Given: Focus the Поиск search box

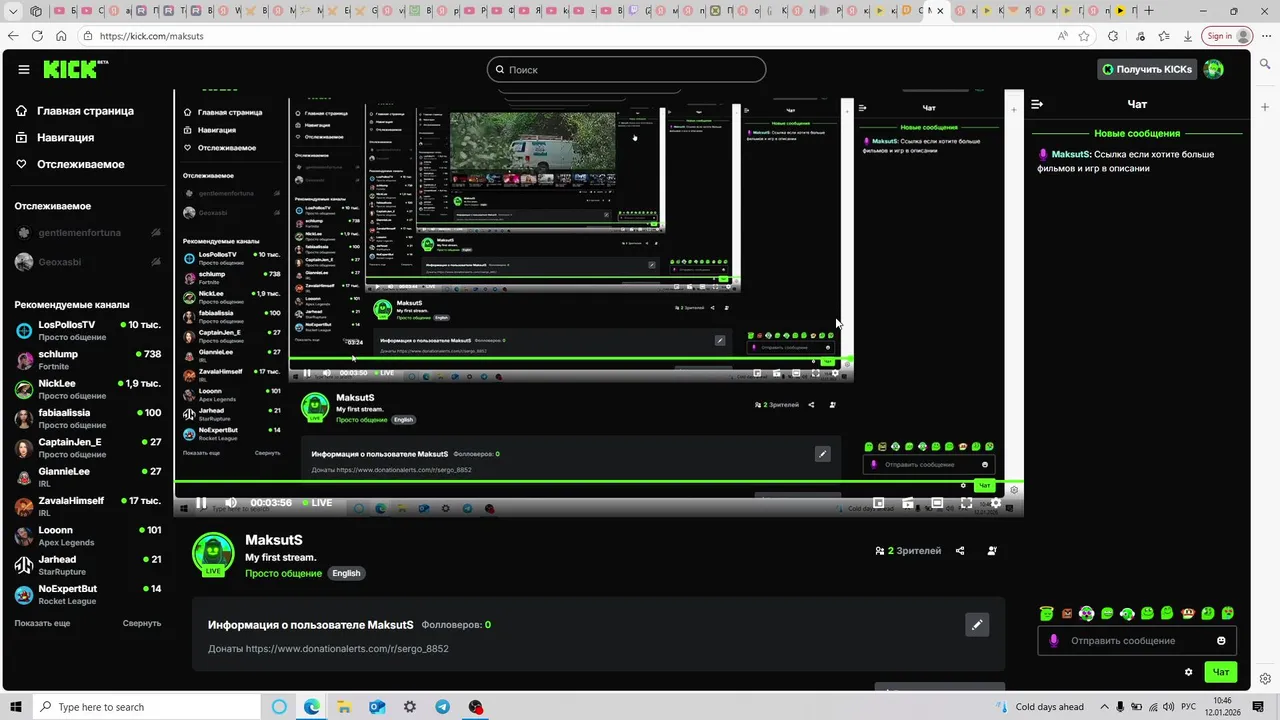Looking at the screenshot, I should point(627,69).
